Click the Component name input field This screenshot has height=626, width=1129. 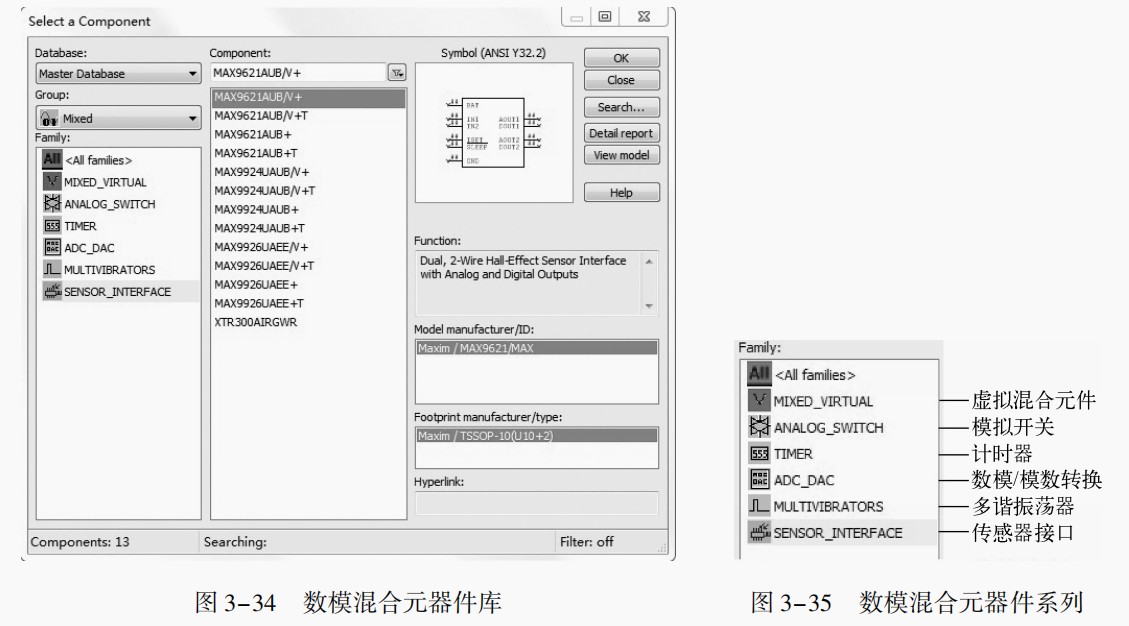[x=298, y=73]
